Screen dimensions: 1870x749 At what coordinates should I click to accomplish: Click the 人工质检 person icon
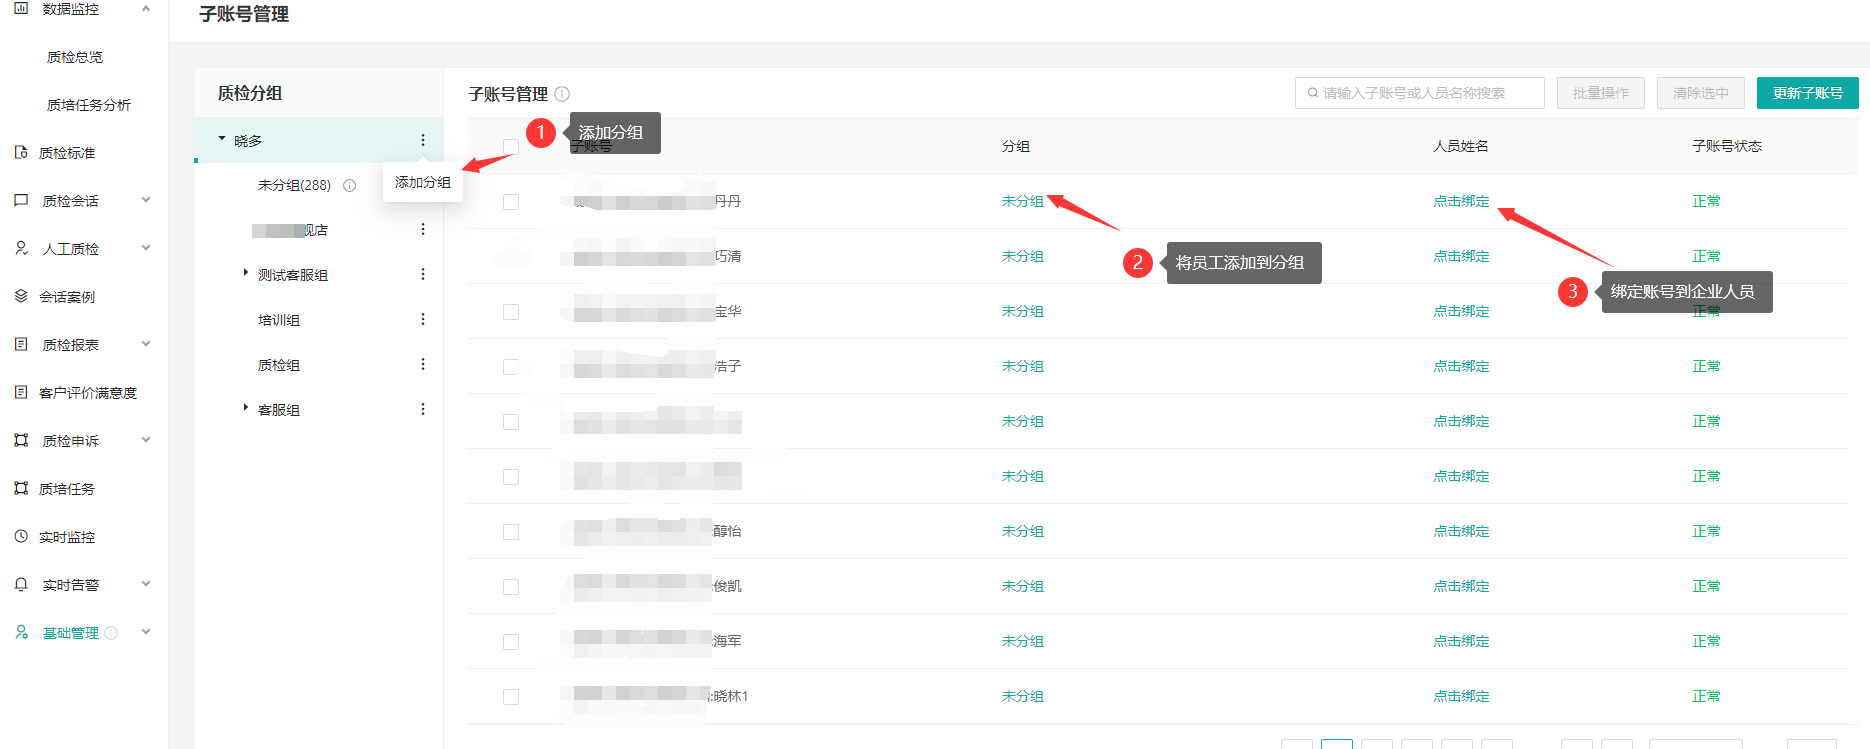tap(21, 248)
